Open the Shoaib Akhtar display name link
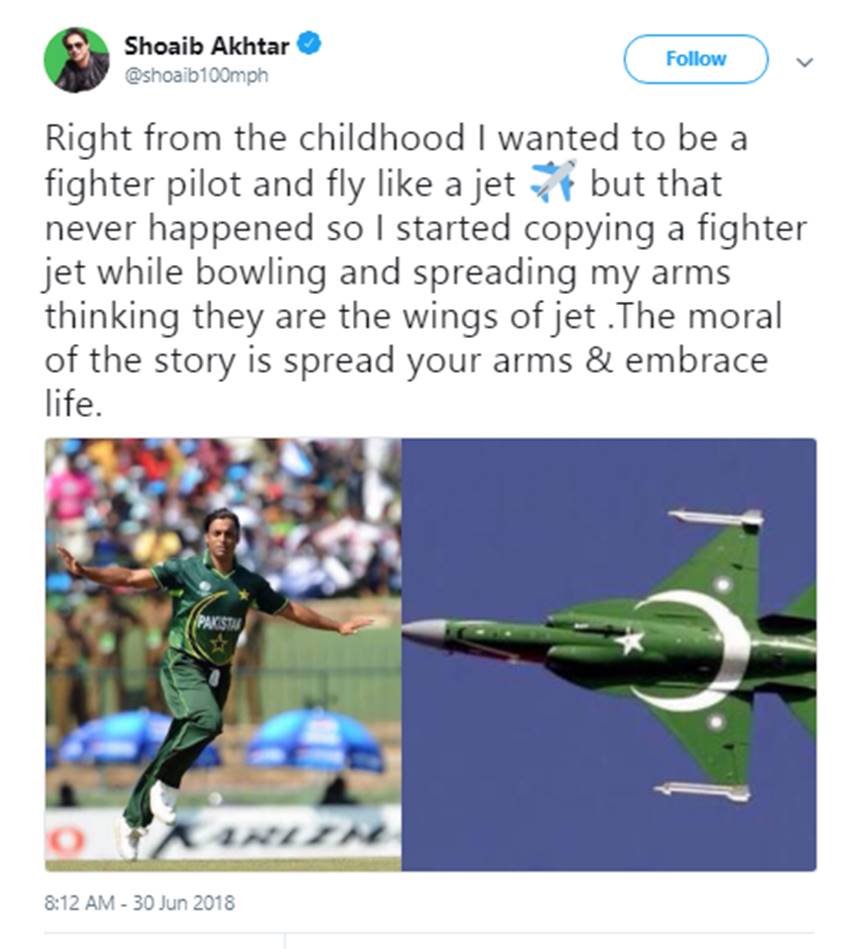The image size is (850, 949). 207,46
